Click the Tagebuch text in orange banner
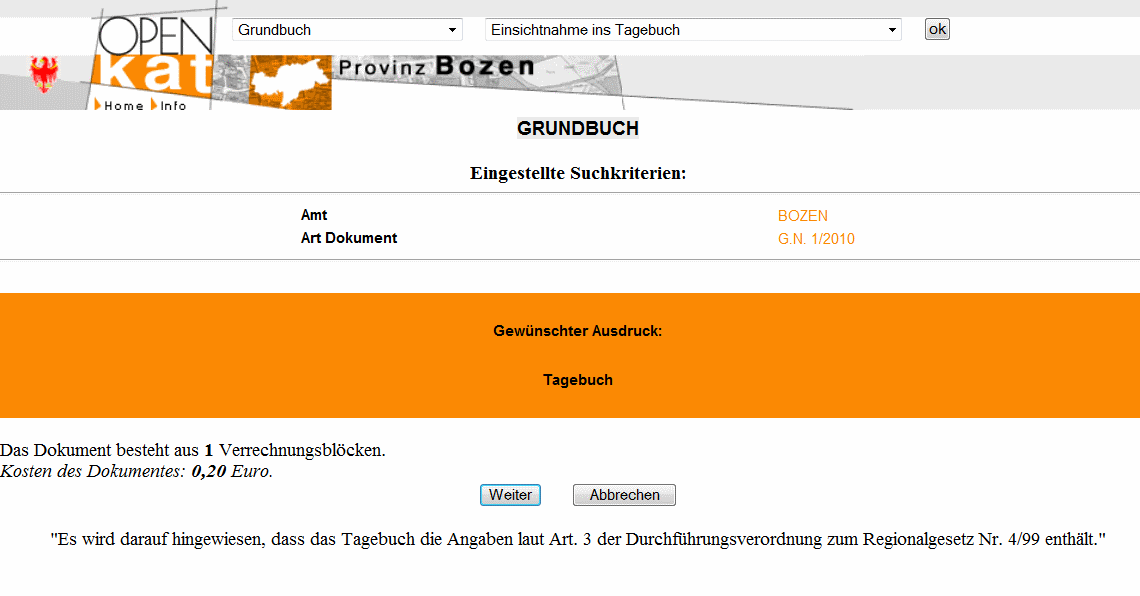 click(x=578, y=380)
